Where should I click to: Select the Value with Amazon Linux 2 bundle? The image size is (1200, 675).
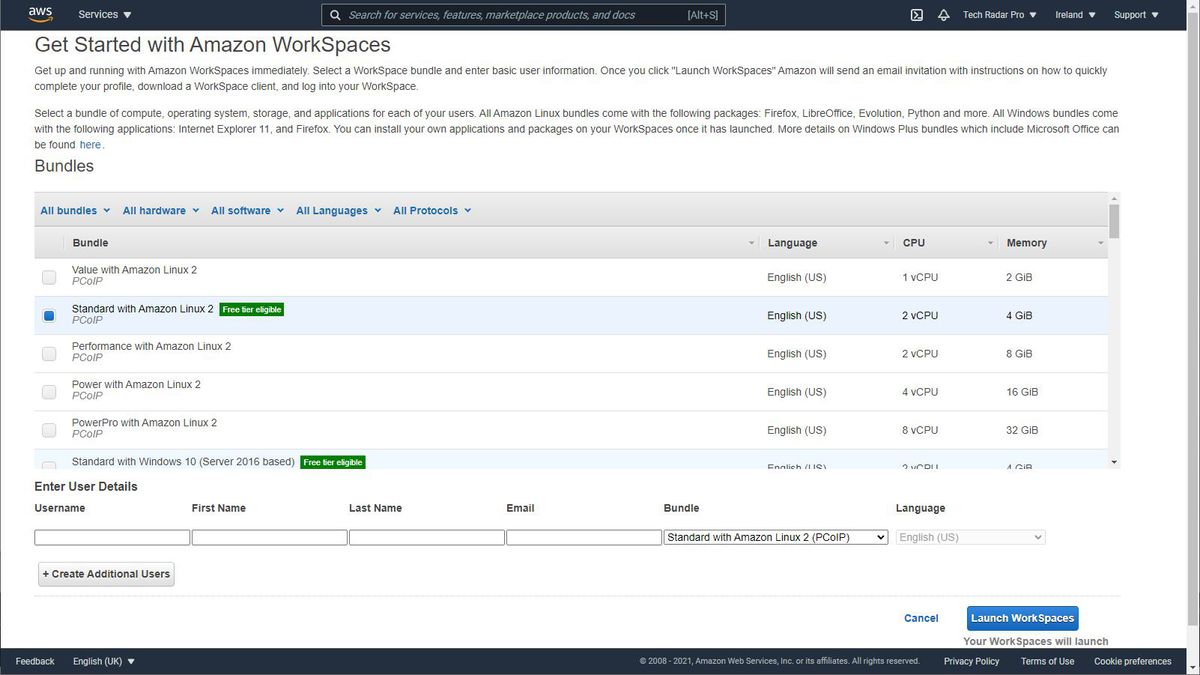pyautogui.click(x=48, y=277)
